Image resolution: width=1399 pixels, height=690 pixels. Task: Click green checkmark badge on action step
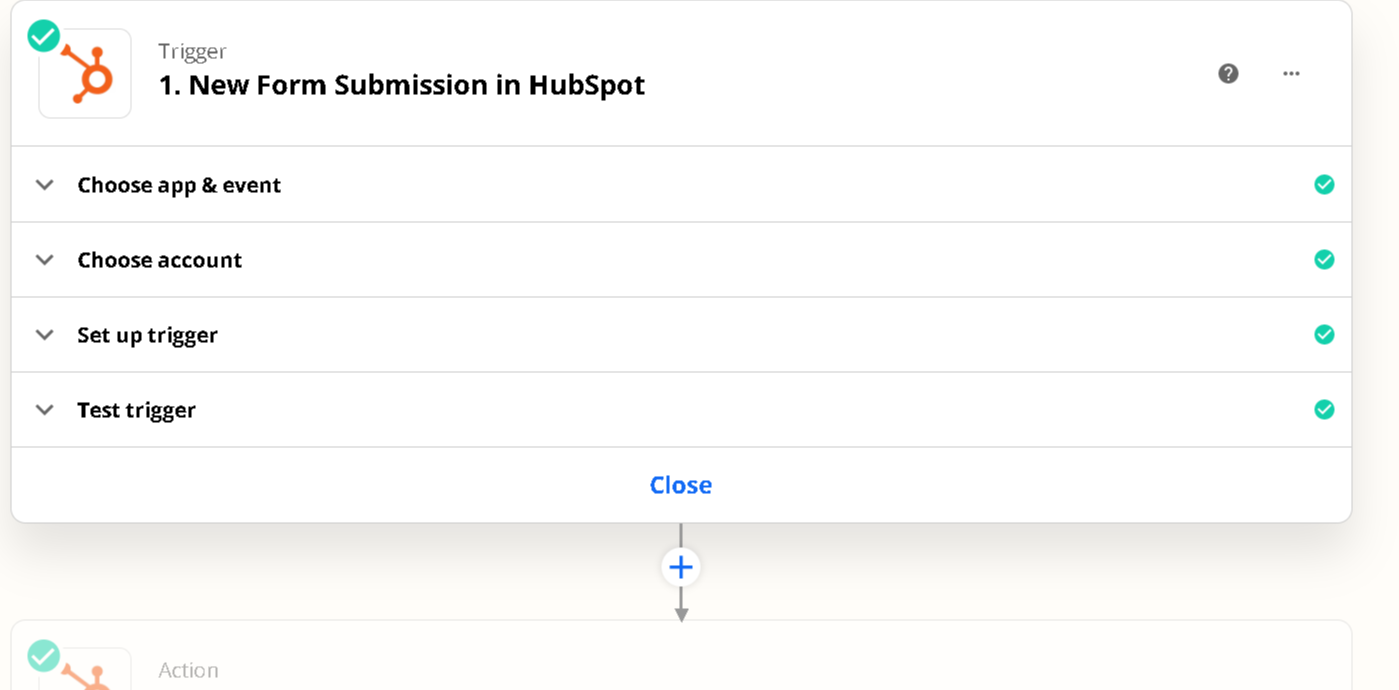coord(43,656)
